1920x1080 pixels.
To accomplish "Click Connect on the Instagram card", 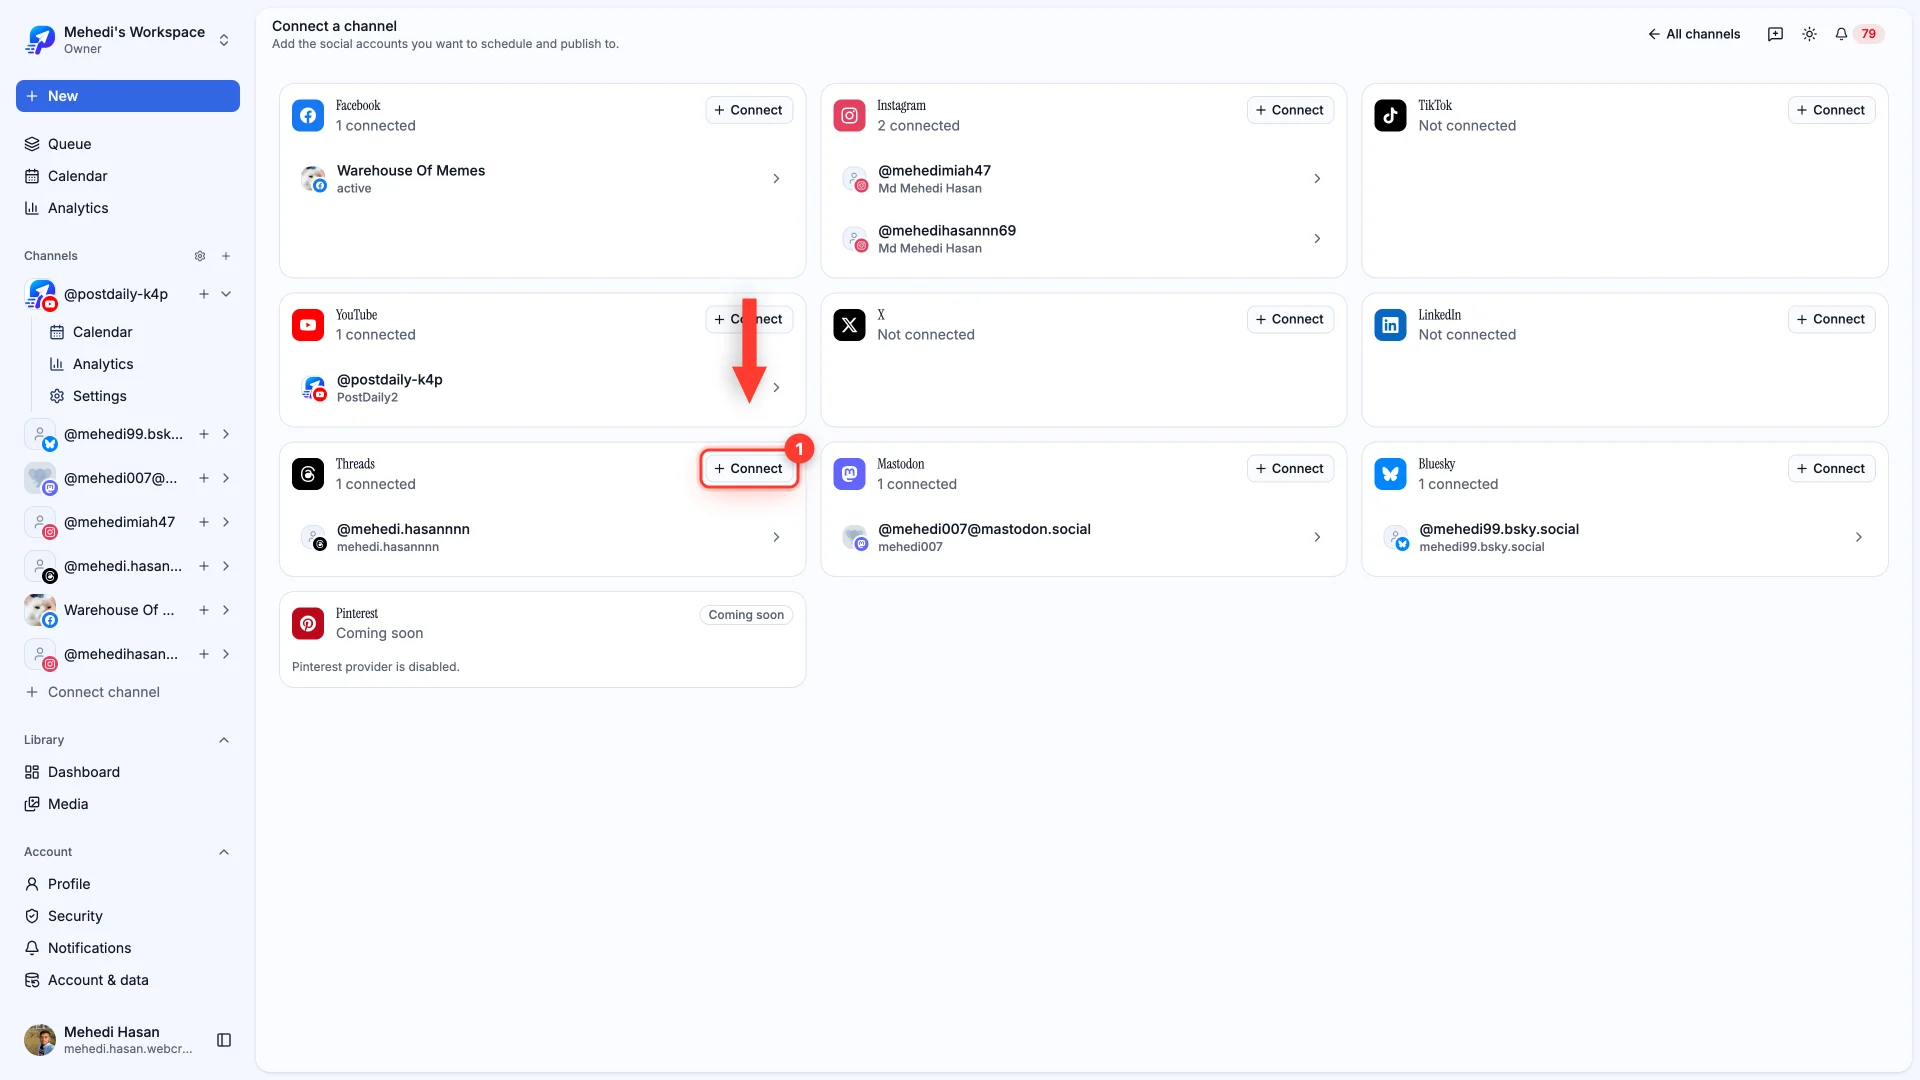I will (x=1290, y=110).
